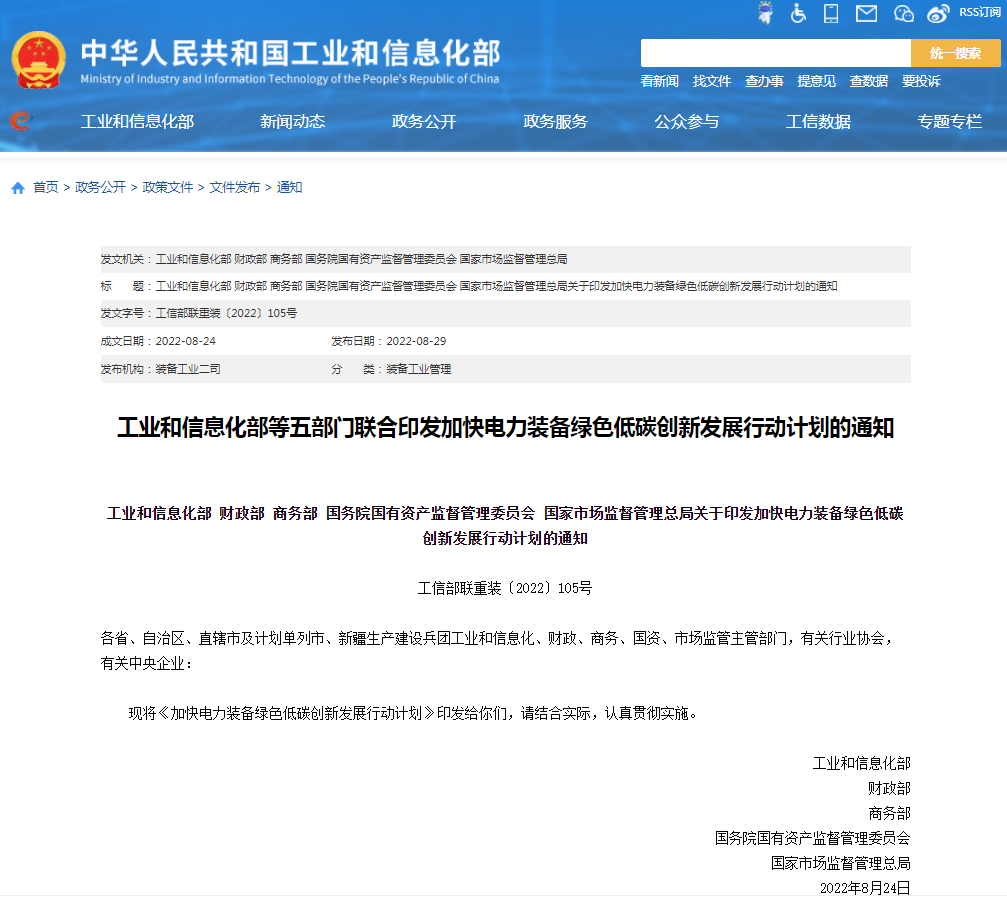Viewport: 1007px width, 899px height.
Task: Click the signature line 国家市场监督管理总局
Action: (841, 864)
